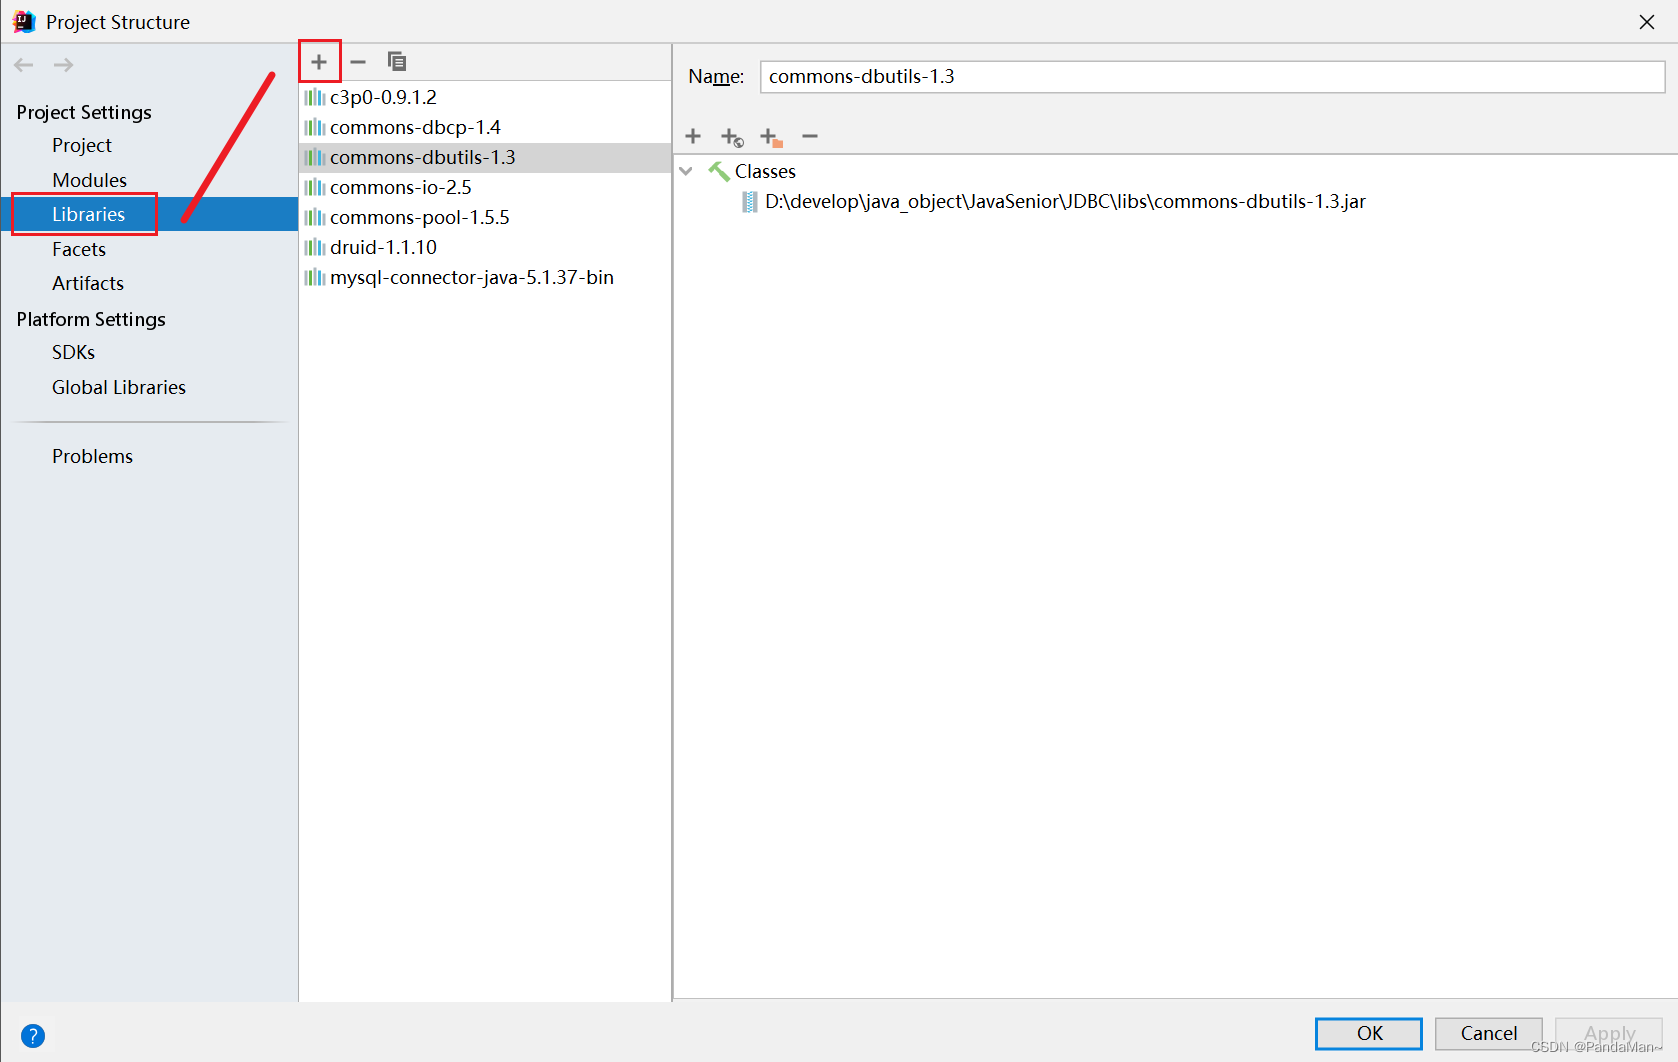Viewport: 1678px width, 1062px height.
Task: Click the c3p0-0.9.1.2 library icon
Action: click(x=315, y=97)
